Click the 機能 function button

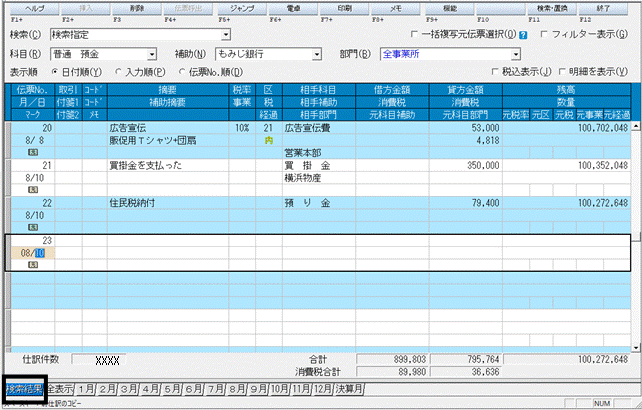click(x=450, y=9)
